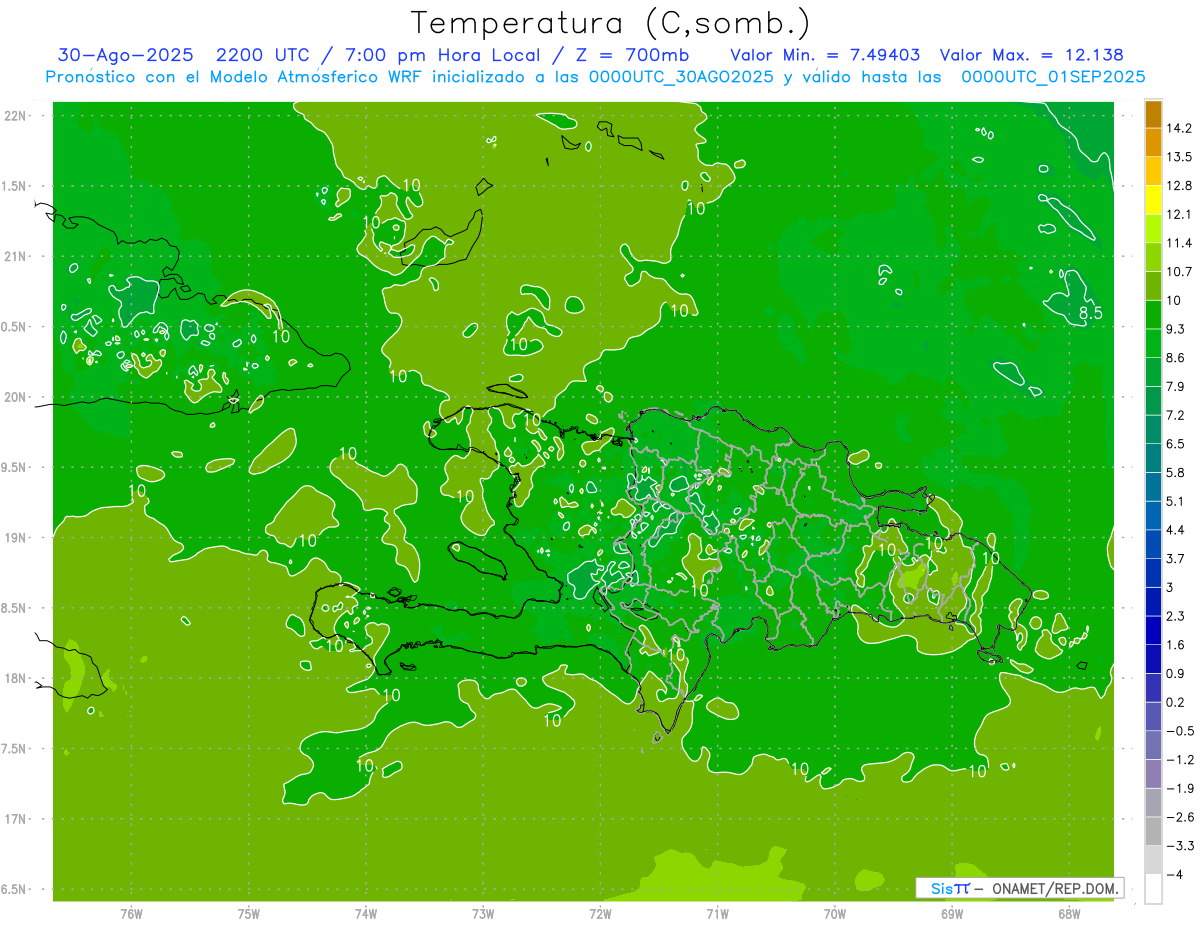Click the '18N' latitude axis label
1200x927 pixels.
pyautogui.click(x=16, y=678)
